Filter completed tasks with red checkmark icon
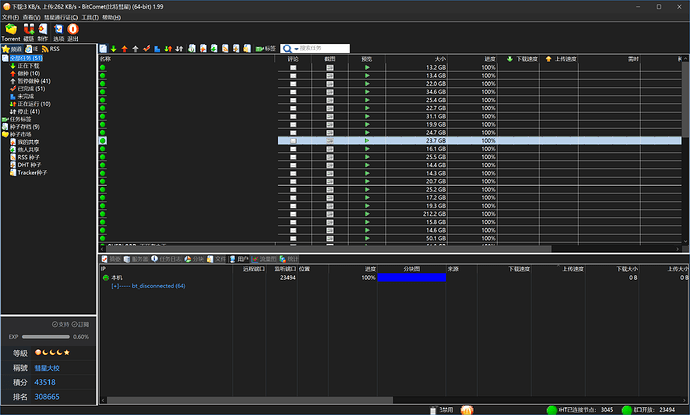690x415 pixels. 147,48
